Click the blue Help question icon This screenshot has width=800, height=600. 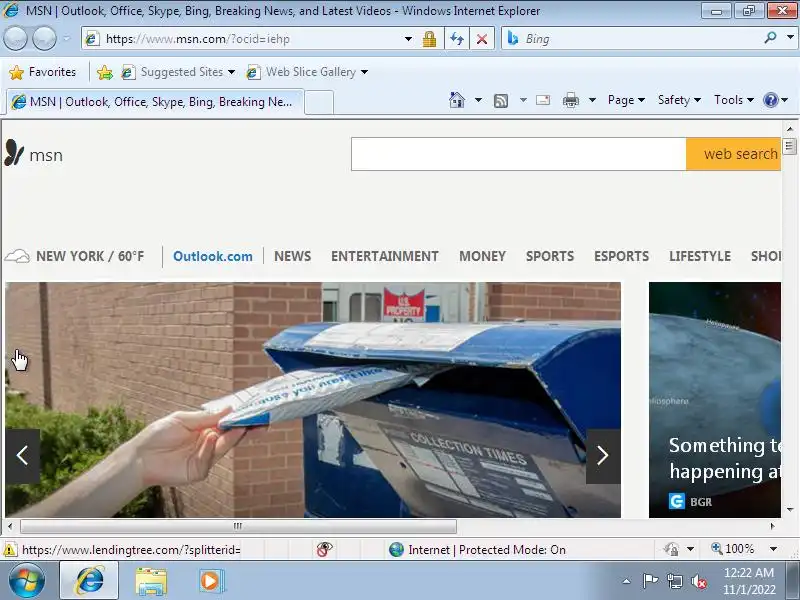(x=770, y=100)
